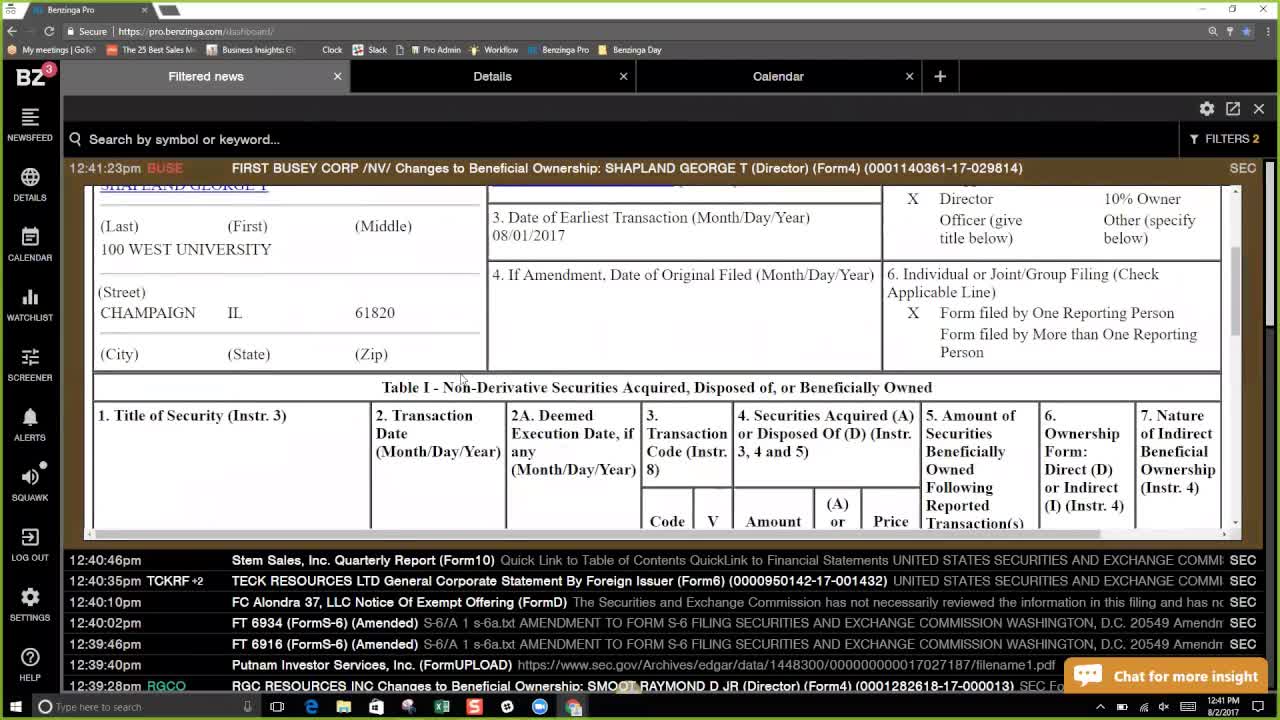Open the Alerts bell section
The image size is (1280, 720).
click(30, 424)
